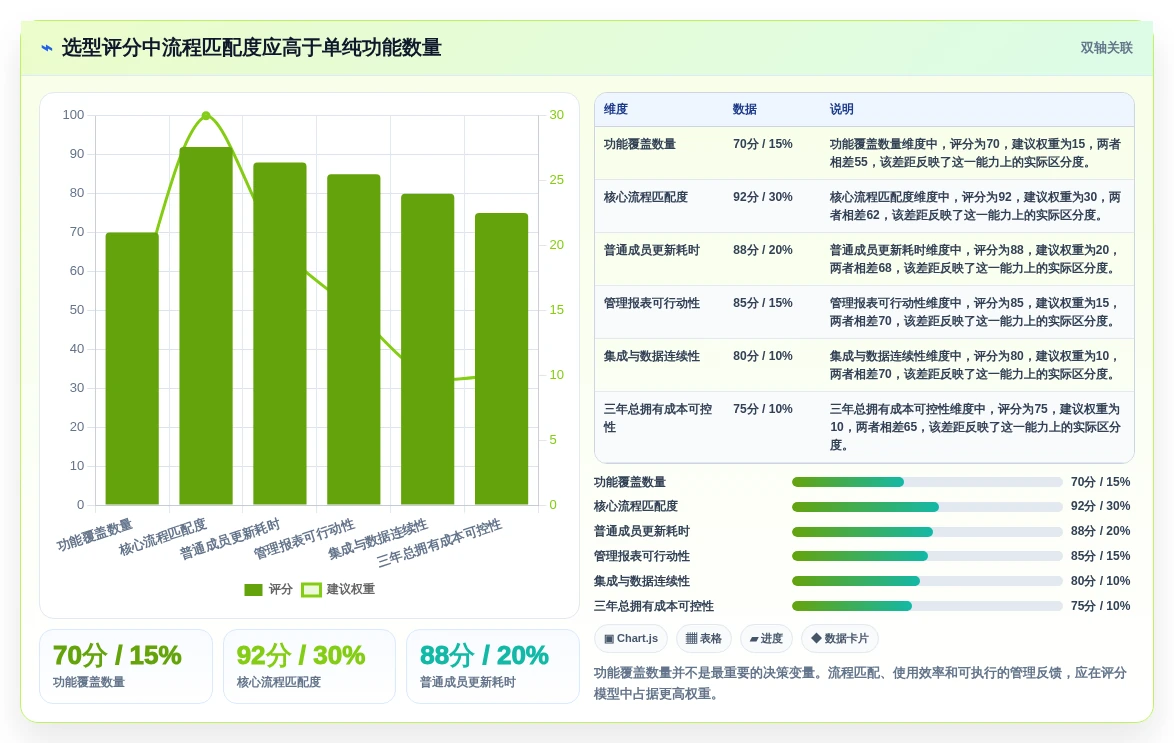Click the 三年总拥有成本可控性 x-axis label
The width and height of the screenshot is (1174, 743).
coord(439,543)
